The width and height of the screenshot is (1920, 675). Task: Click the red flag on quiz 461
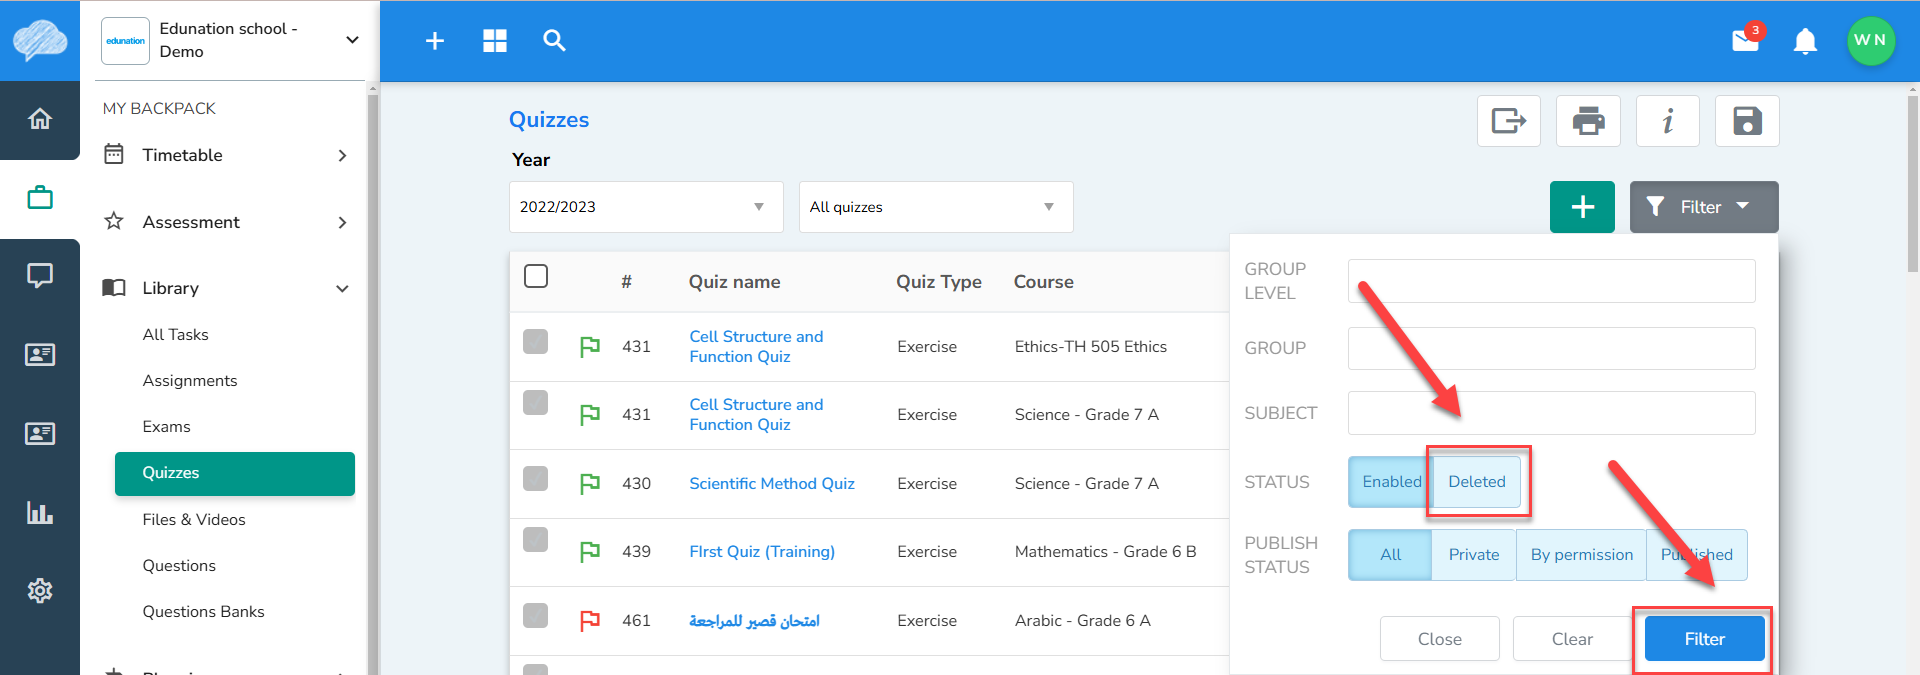tap(590, 621)
